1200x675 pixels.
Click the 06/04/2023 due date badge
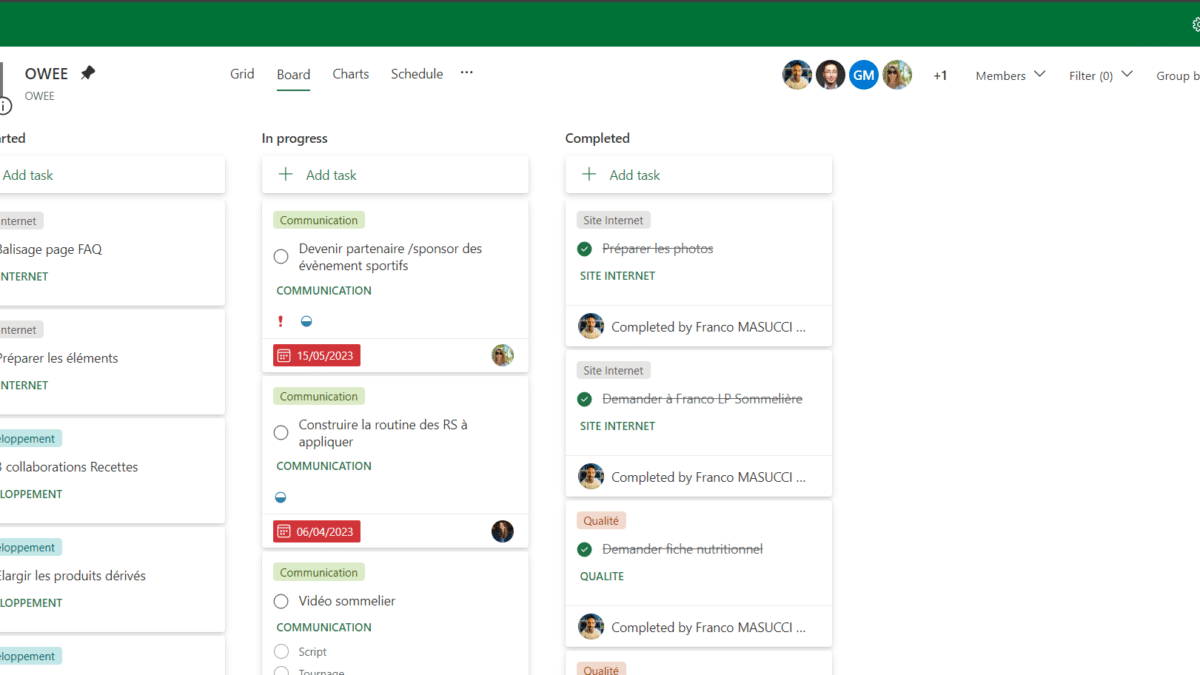pos(317,531)
